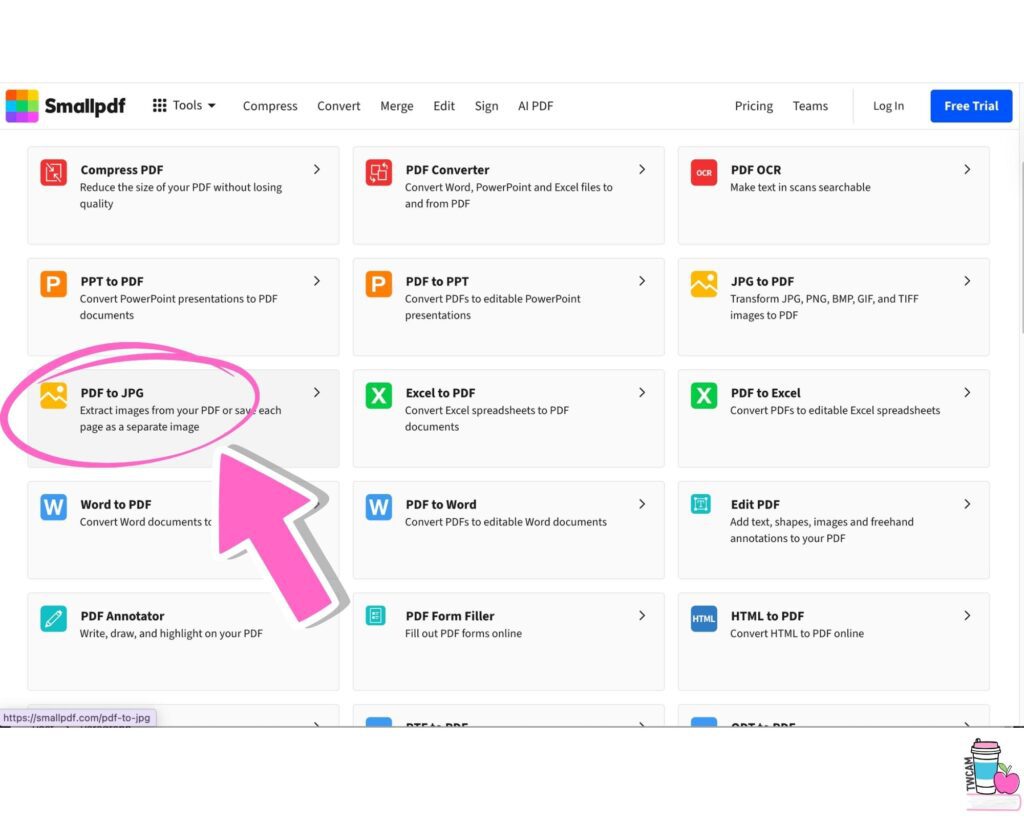Image resolution: width=1024 pixels, height=823 pixels.
Task: Select the PDF Annotator pencil icon
Action: pos(54,619)
